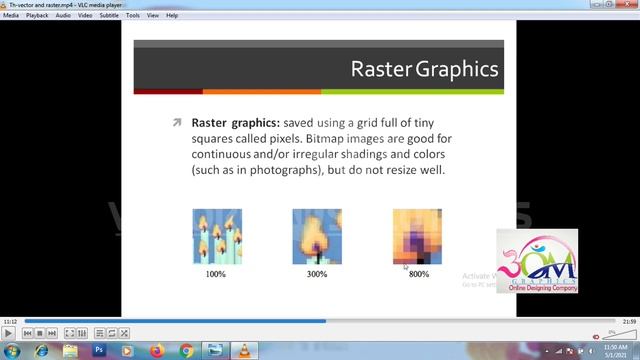
Task: Seek on the video progress bar
Action: [320, 321]
